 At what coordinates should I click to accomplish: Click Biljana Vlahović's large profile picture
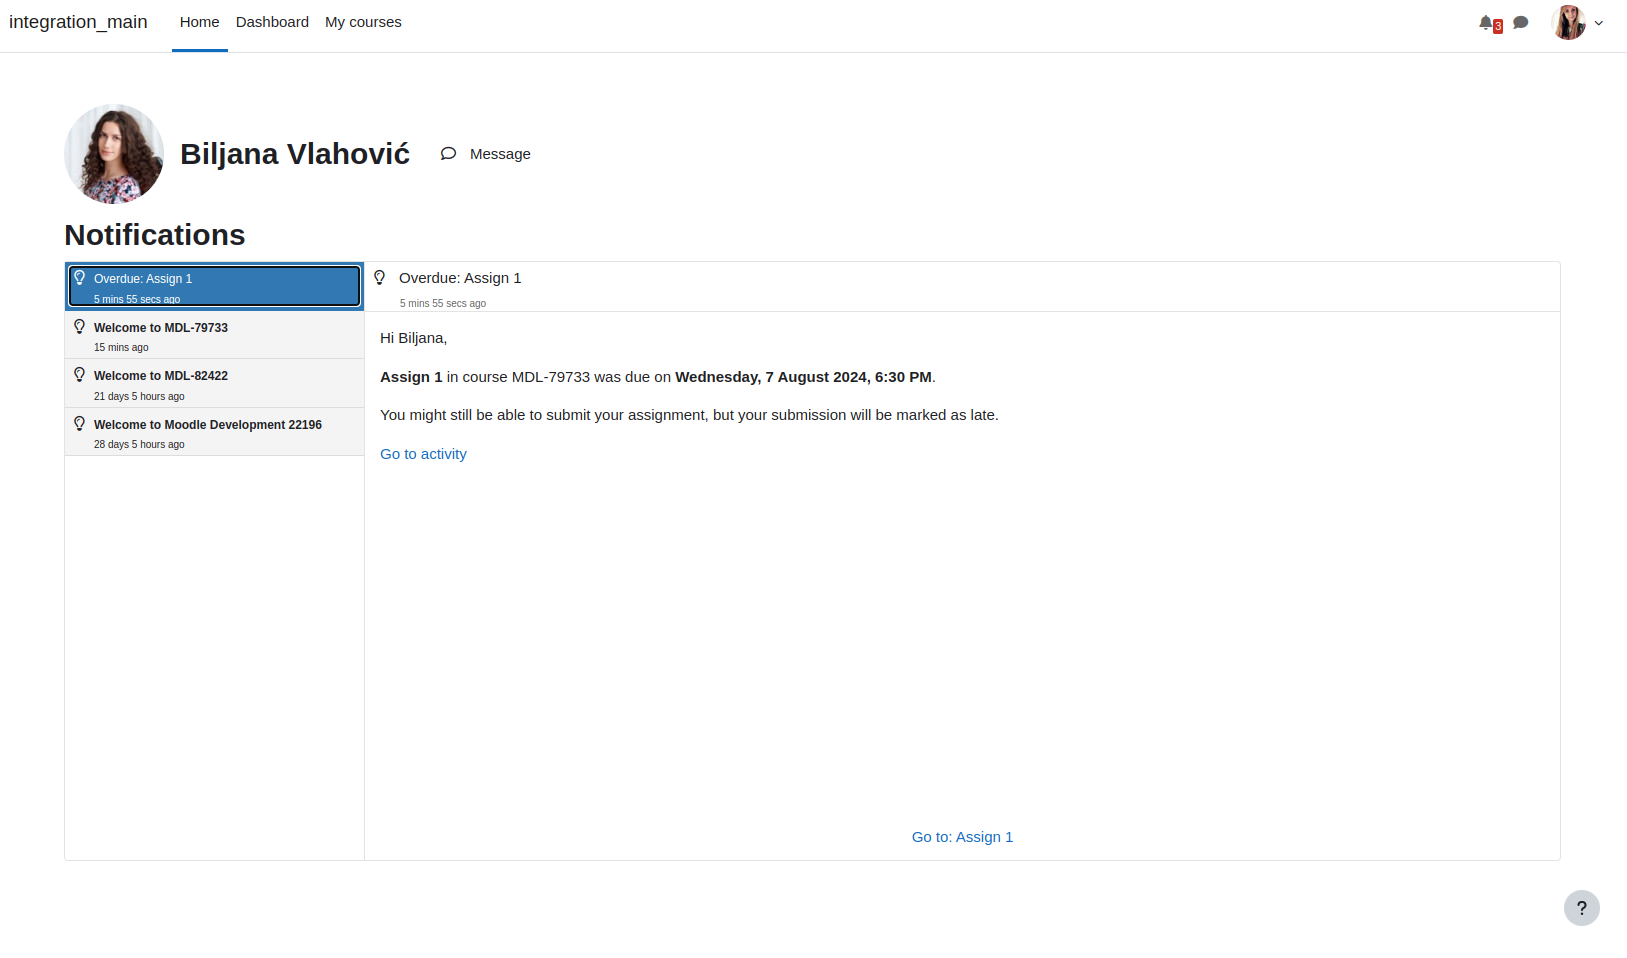pyautogui.click(x=114, y=154)
